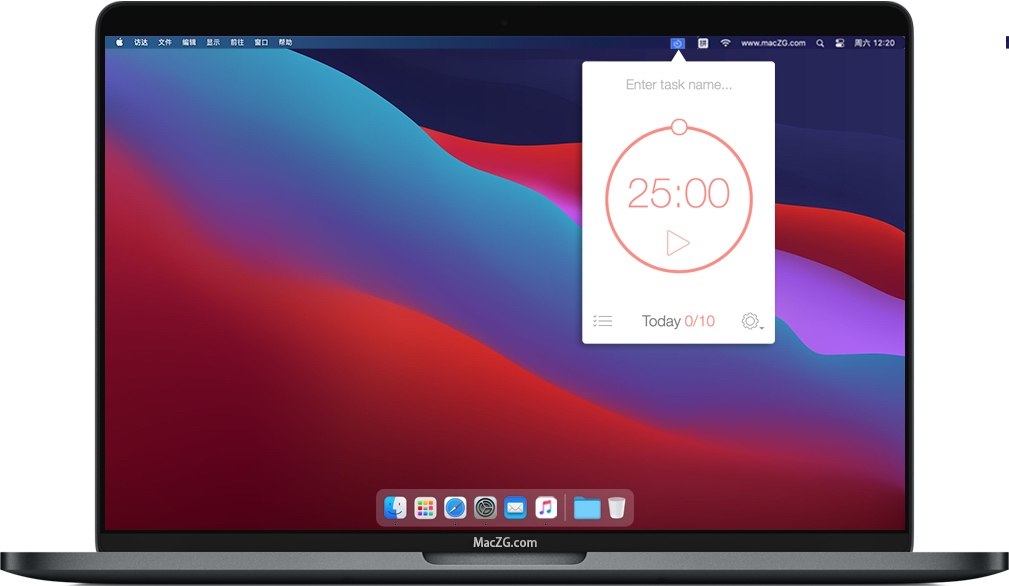1009x586 pixels.
Task: Open the Pomodoro settings gear
Action: [749, 320]
